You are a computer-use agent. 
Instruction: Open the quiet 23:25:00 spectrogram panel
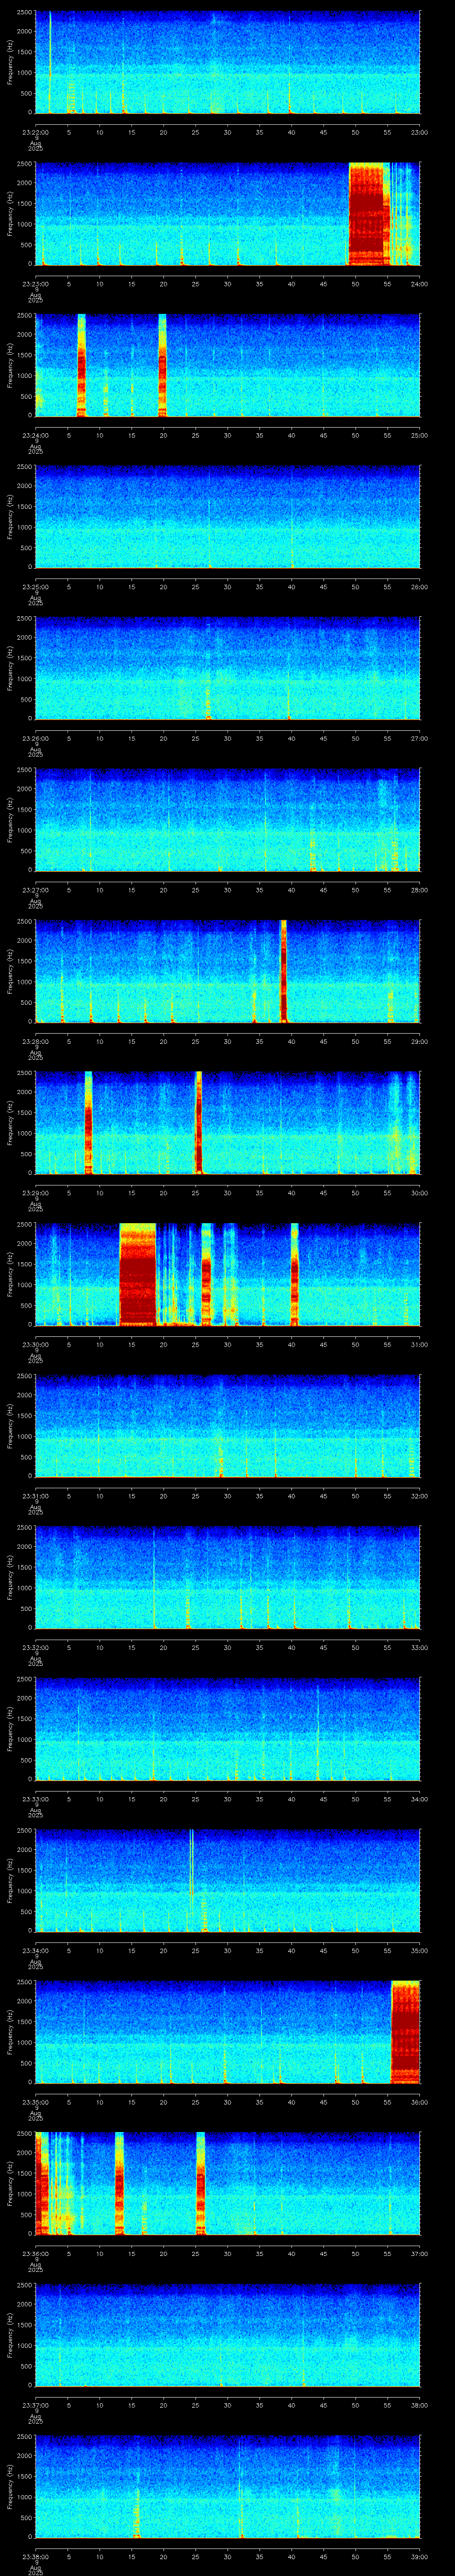tap(227, 517)
